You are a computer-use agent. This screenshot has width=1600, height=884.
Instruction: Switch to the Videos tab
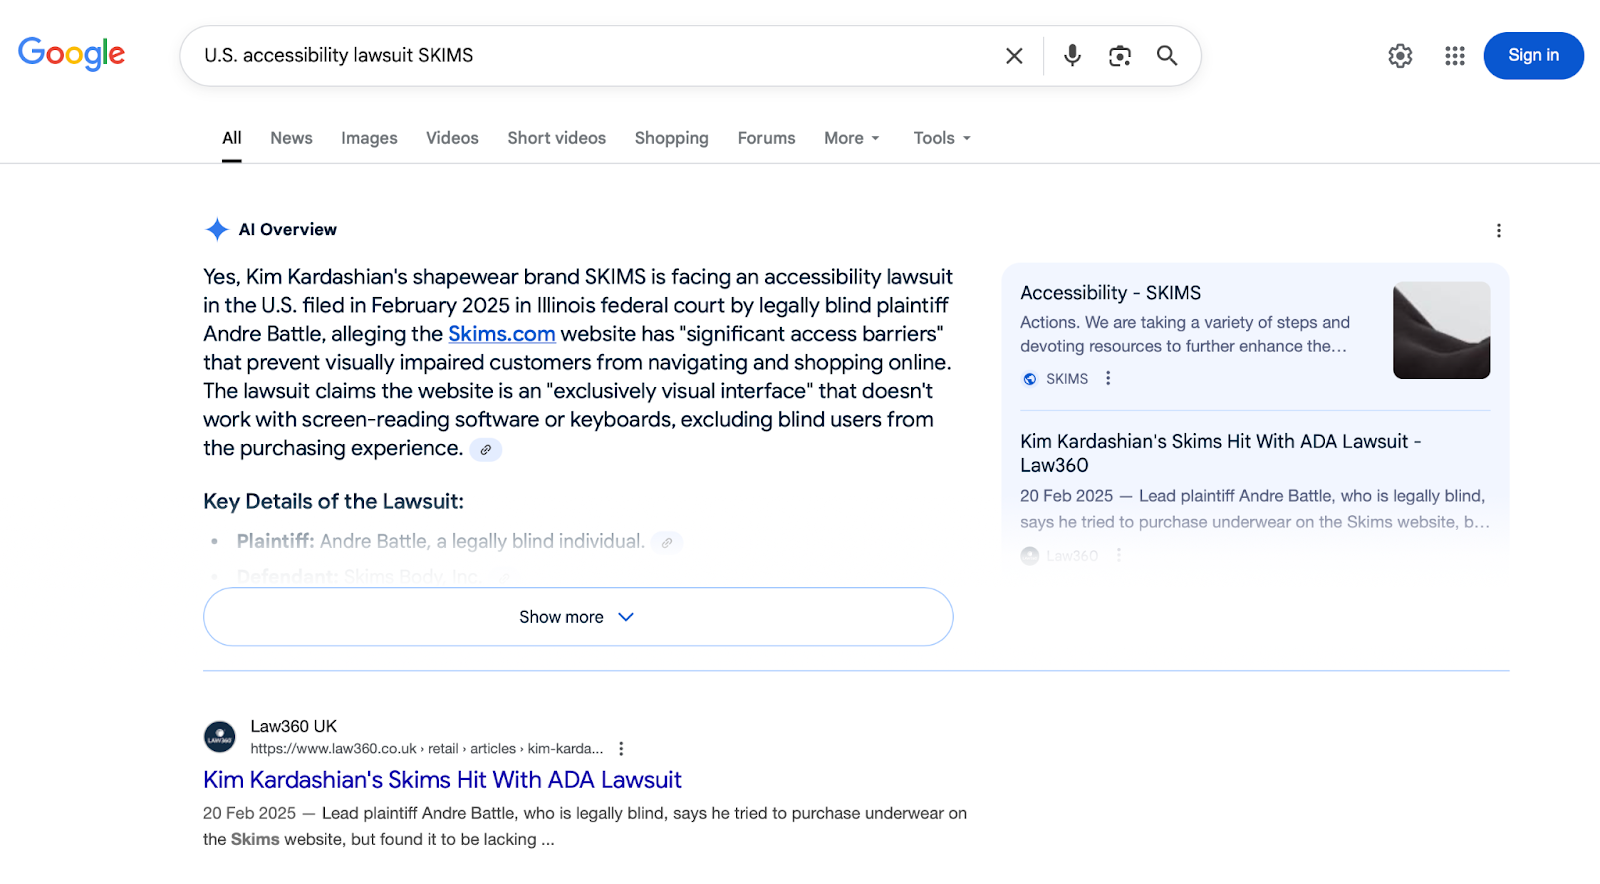452,138
